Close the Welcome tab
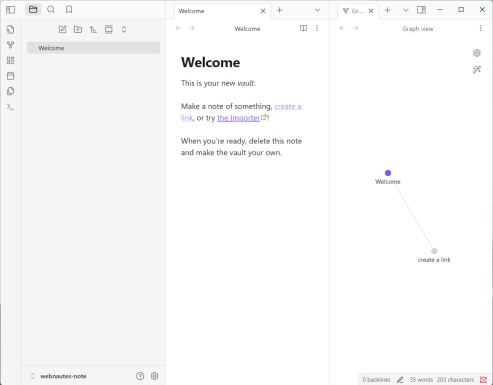 [x=263, y=11]
